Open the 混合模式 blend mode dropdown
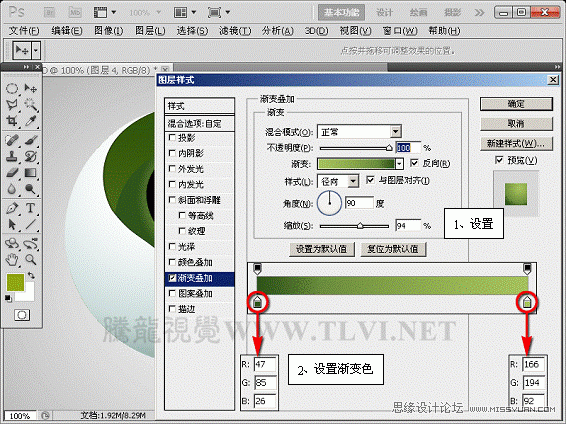The image size is (566, 424). click(396, 132)
